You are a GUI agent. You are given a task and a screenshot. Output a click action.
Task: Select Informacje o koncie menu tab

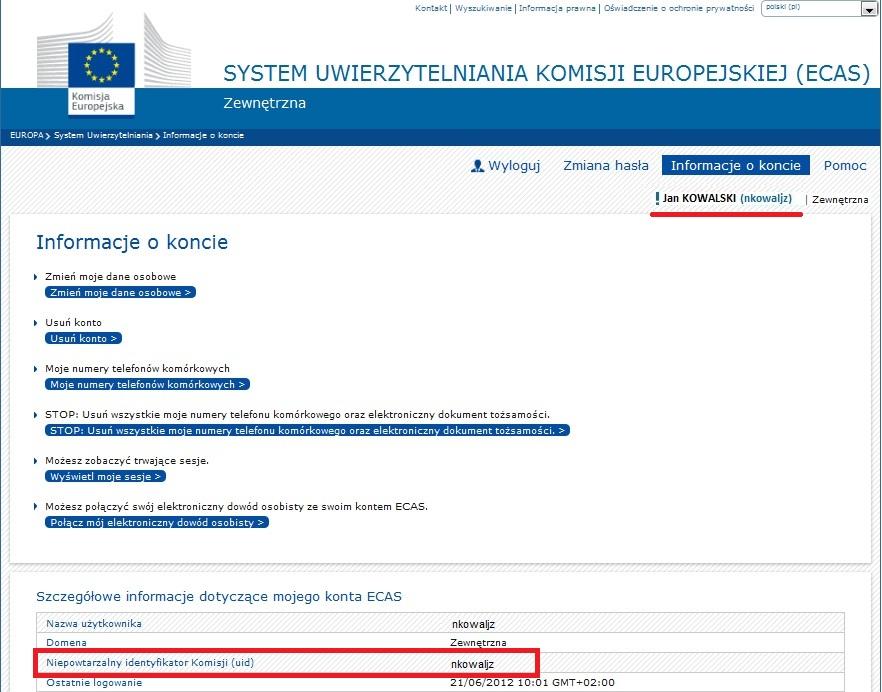tap(736, 165)
